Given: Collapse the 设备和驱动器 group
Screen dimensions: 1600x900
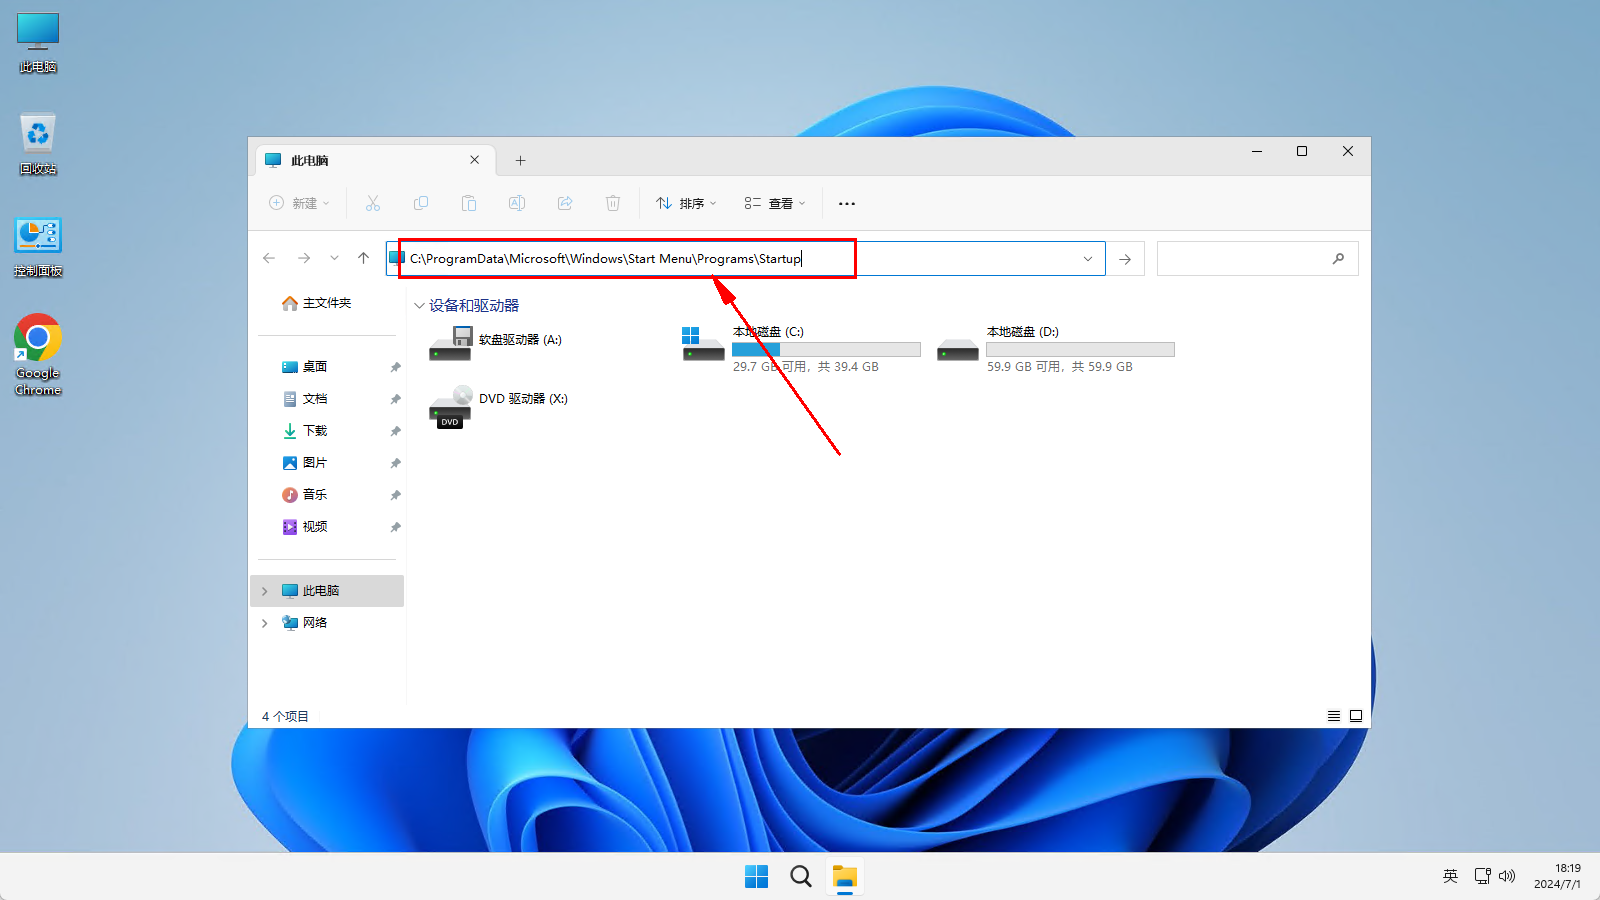Looking at the screenshot, I should [x=419, y=306].
